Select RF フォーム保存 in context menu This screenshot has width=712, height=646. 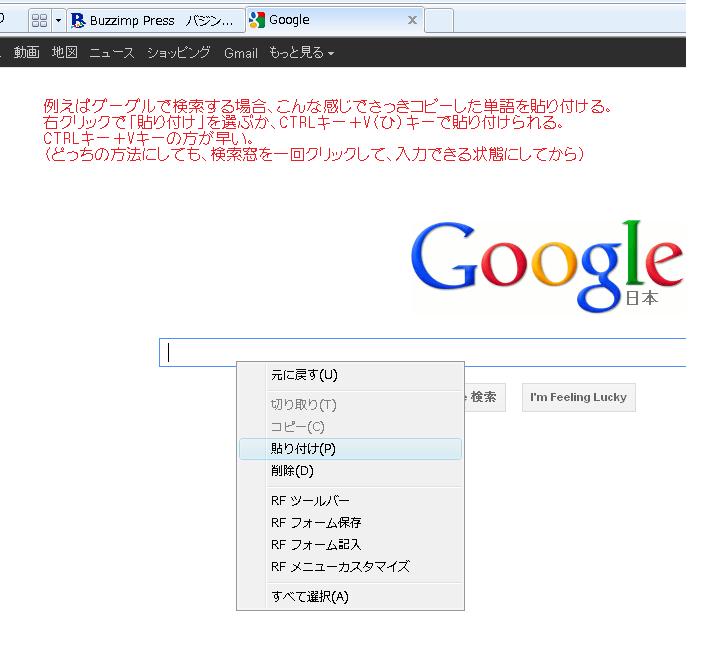click(315, 523)
